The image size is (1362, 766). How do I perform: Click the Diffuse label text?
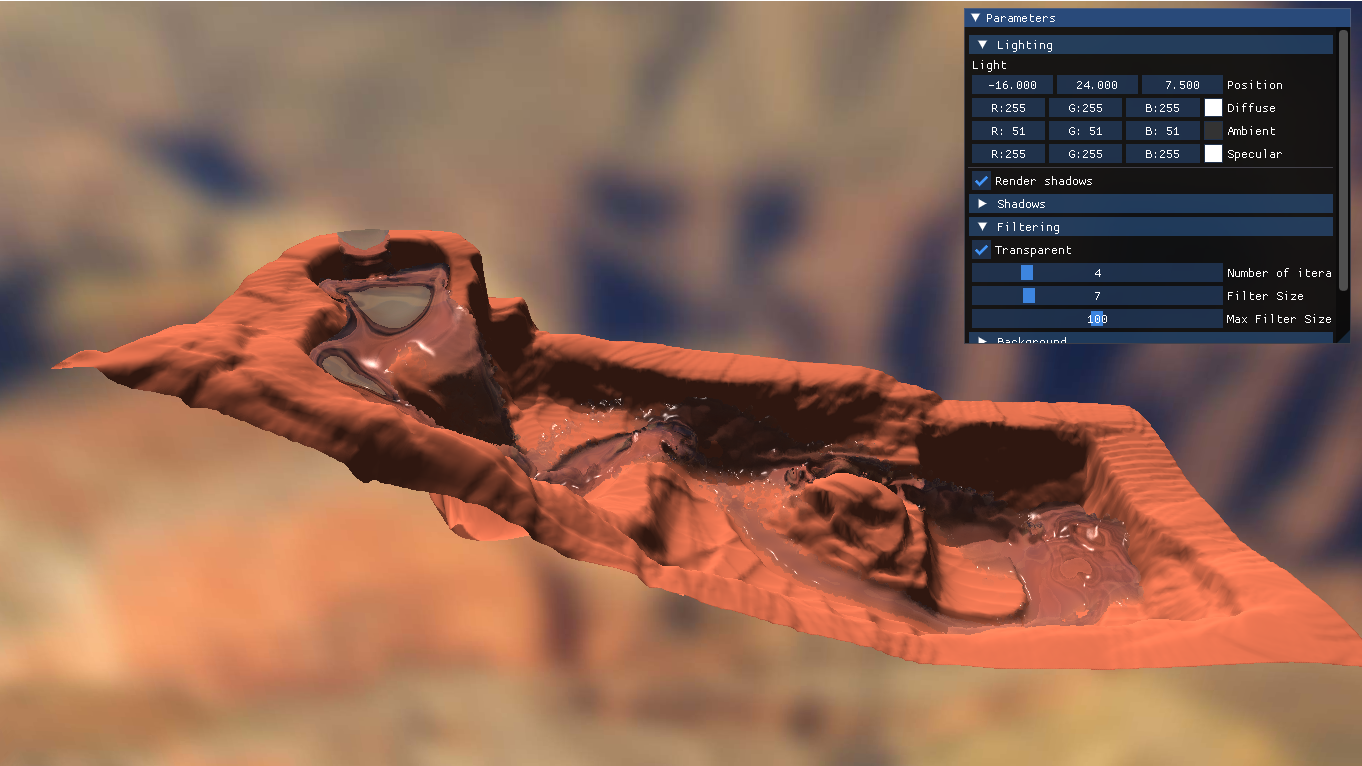pos(1251,108)
